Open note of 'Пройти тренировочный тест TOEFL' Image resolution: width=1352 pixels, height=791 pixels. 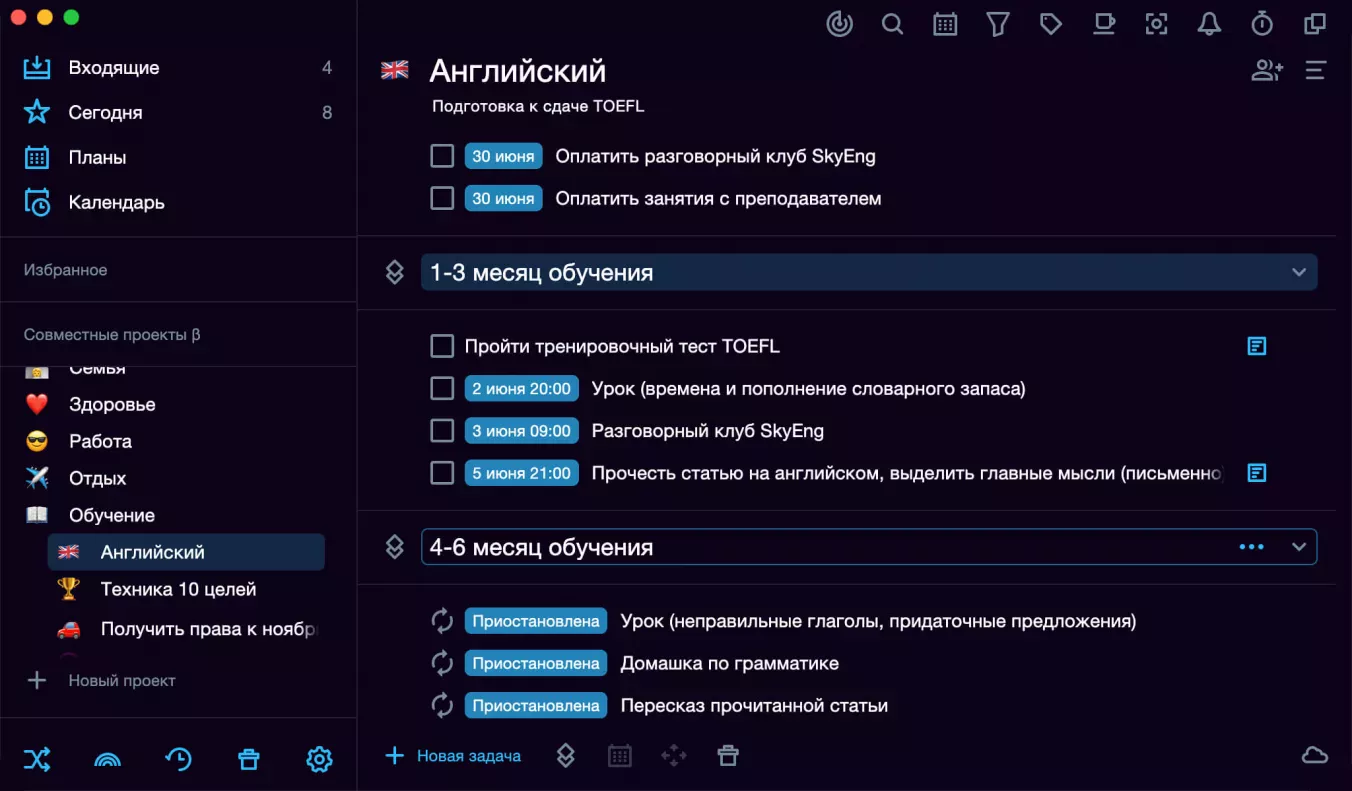click(1257, 346)
